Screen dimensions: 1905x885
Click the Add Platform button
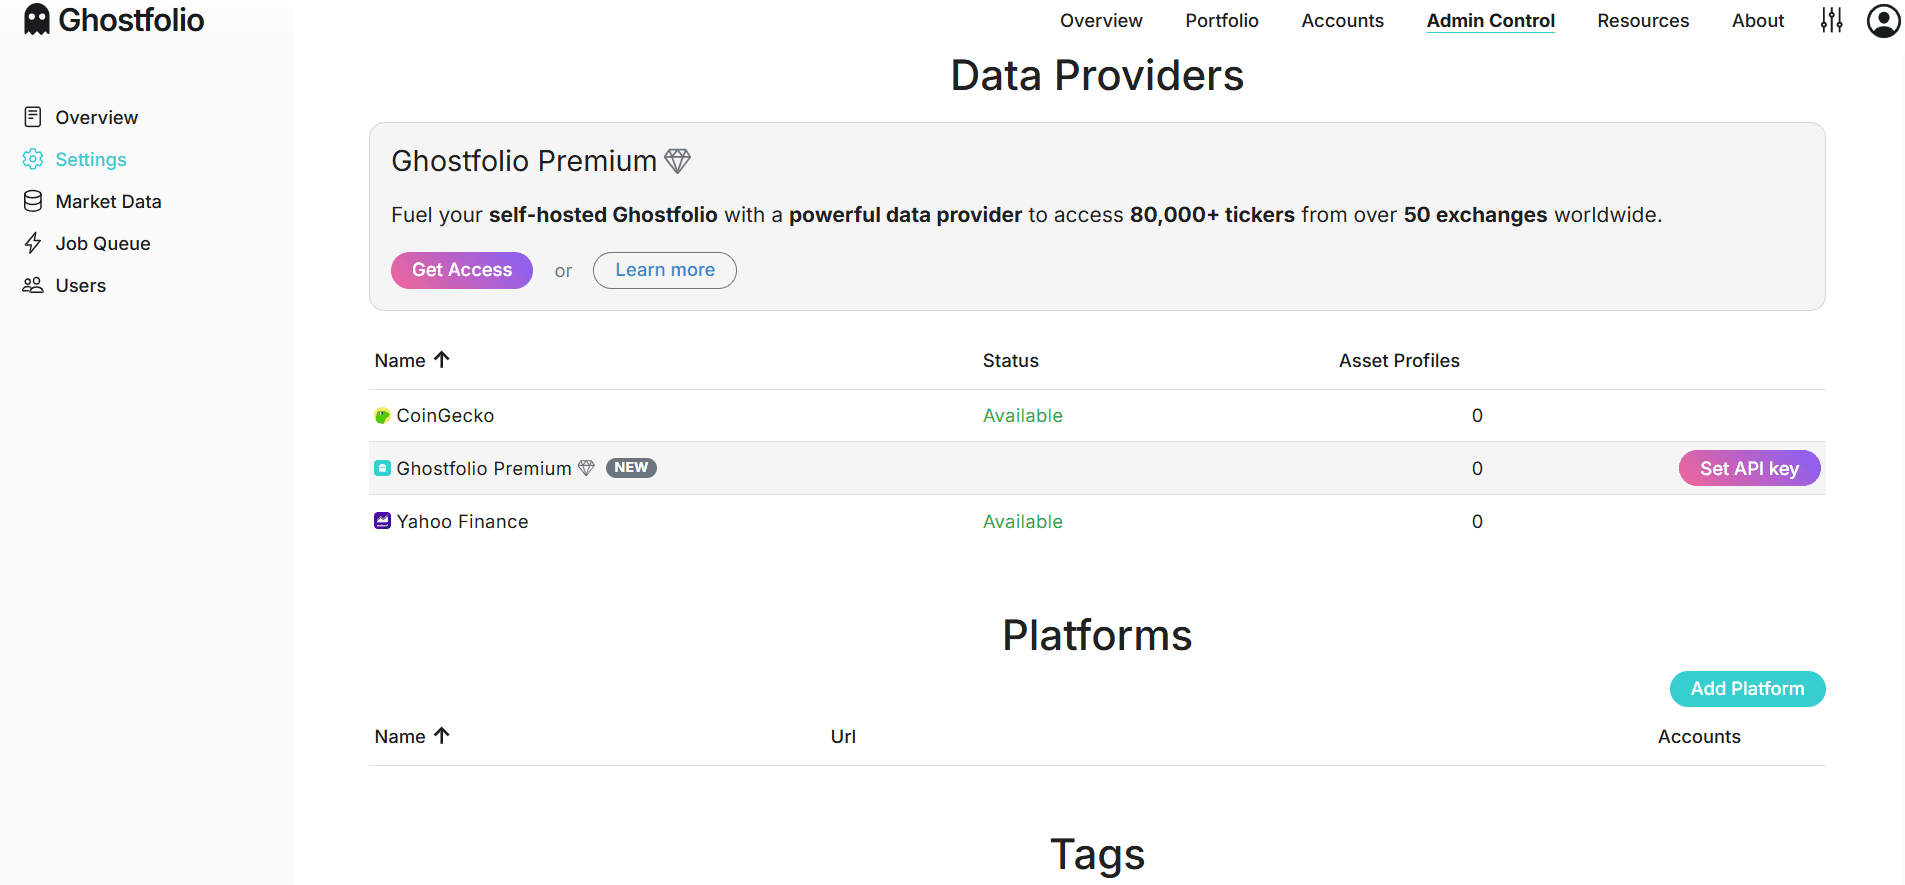click(1747, 689)
